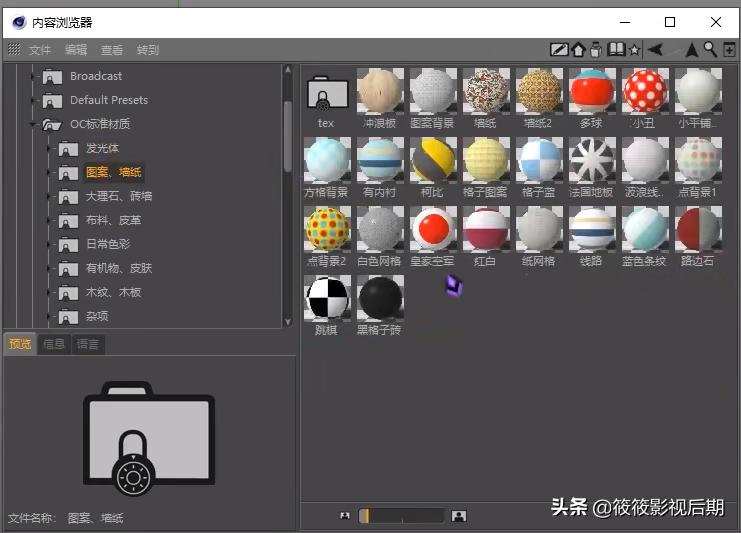741x533 pixels.
Task: Click the Broadcast folder icon
Action: tap(52, 77)
